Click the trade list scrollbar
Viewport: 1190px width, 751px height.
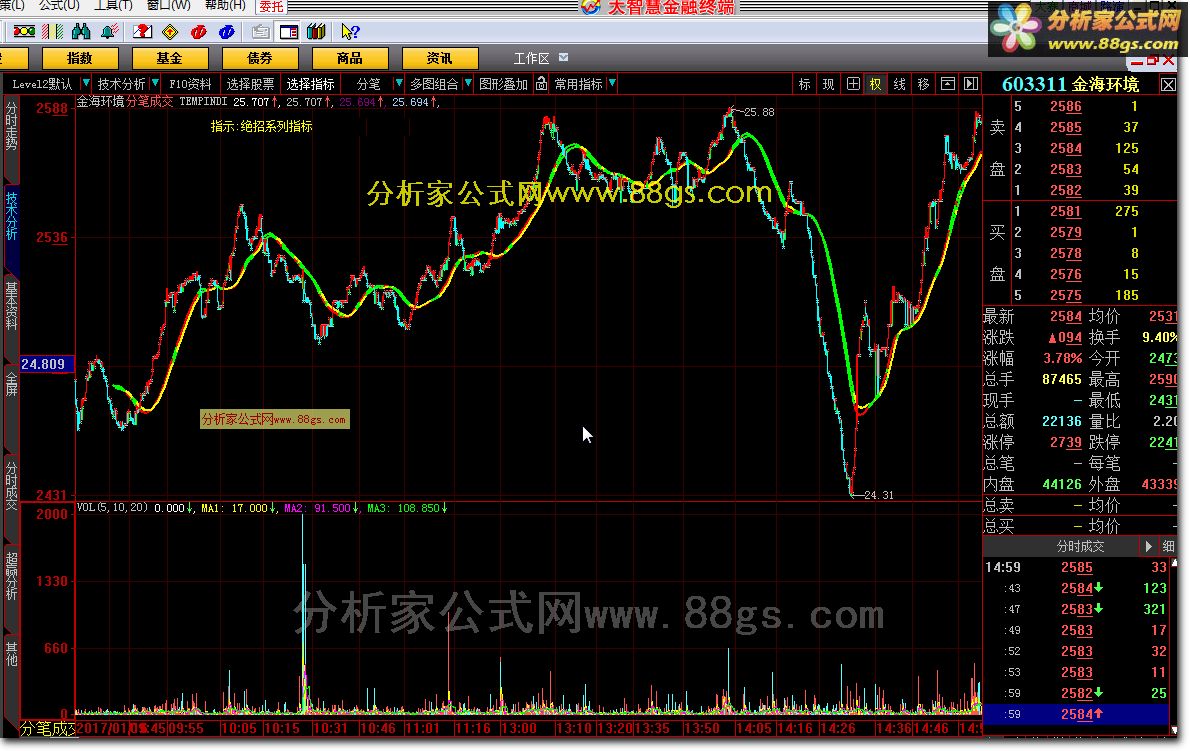coord(1174,645)
